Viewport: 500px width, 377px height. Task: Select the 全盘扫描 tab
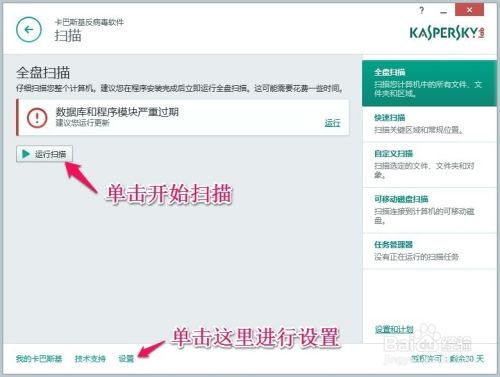[429, 83]
